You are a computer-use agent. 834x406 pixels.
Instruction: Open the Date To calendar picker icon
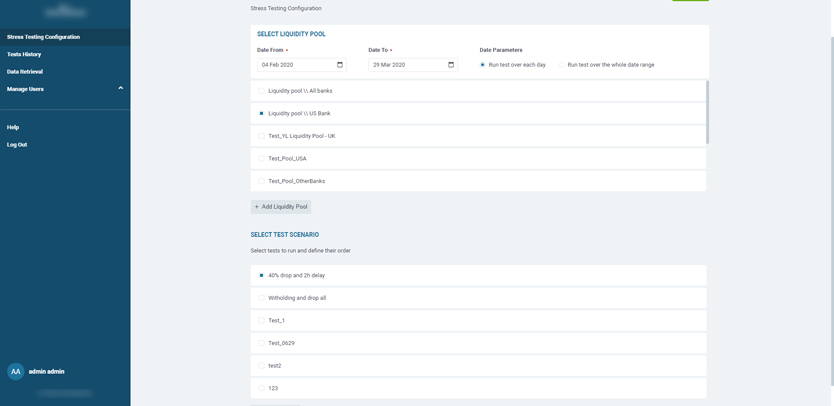(451, 65)
